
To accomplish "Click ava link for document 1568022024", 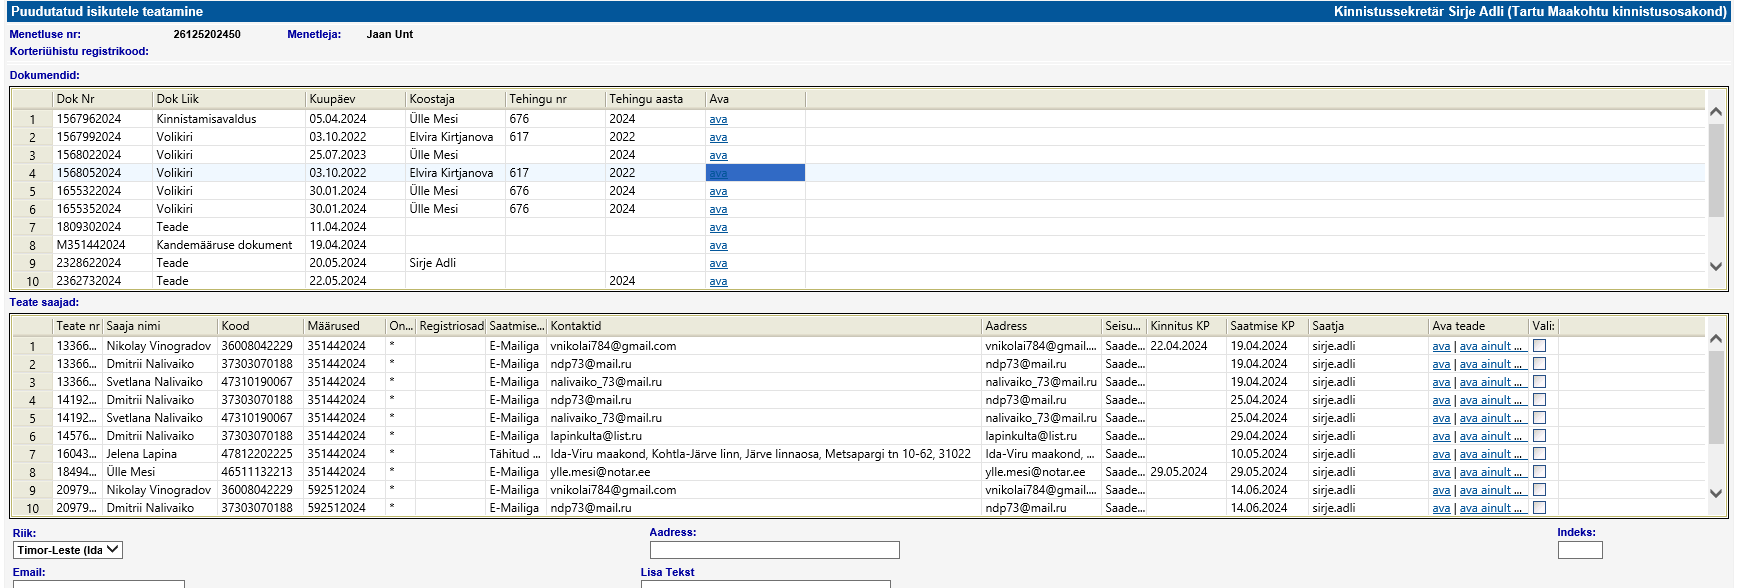I will [x=718, y=155].
